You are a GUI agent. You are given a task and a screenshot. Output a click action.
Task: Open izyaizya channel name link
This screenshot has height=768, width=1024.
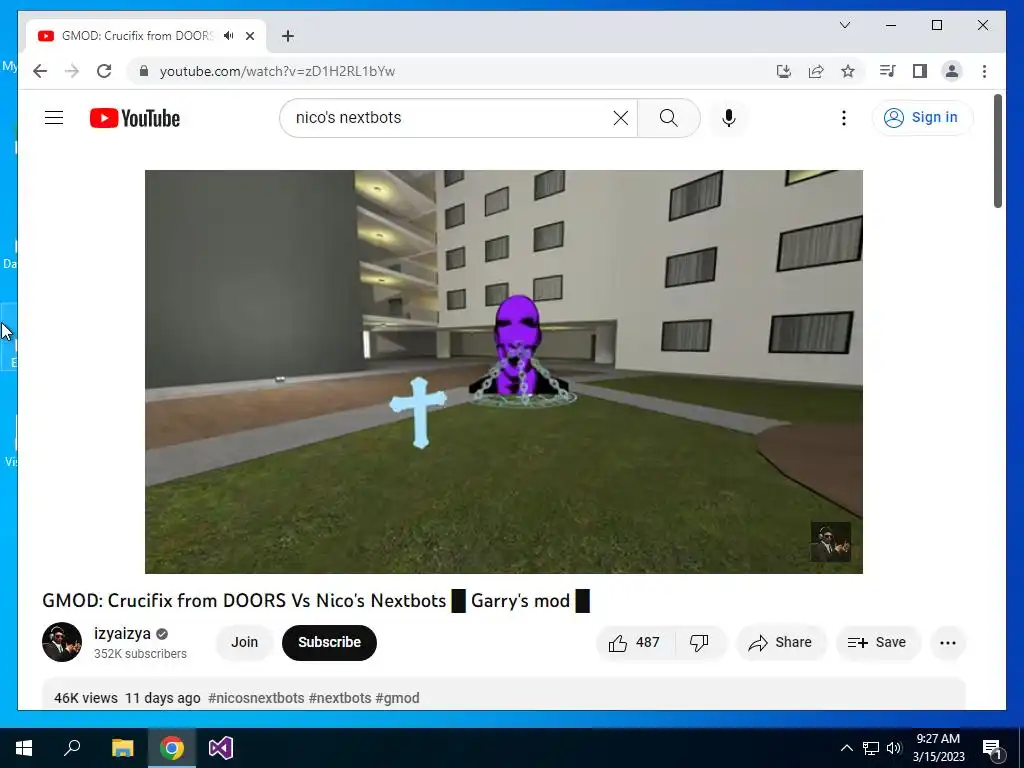tap(122, 633)
